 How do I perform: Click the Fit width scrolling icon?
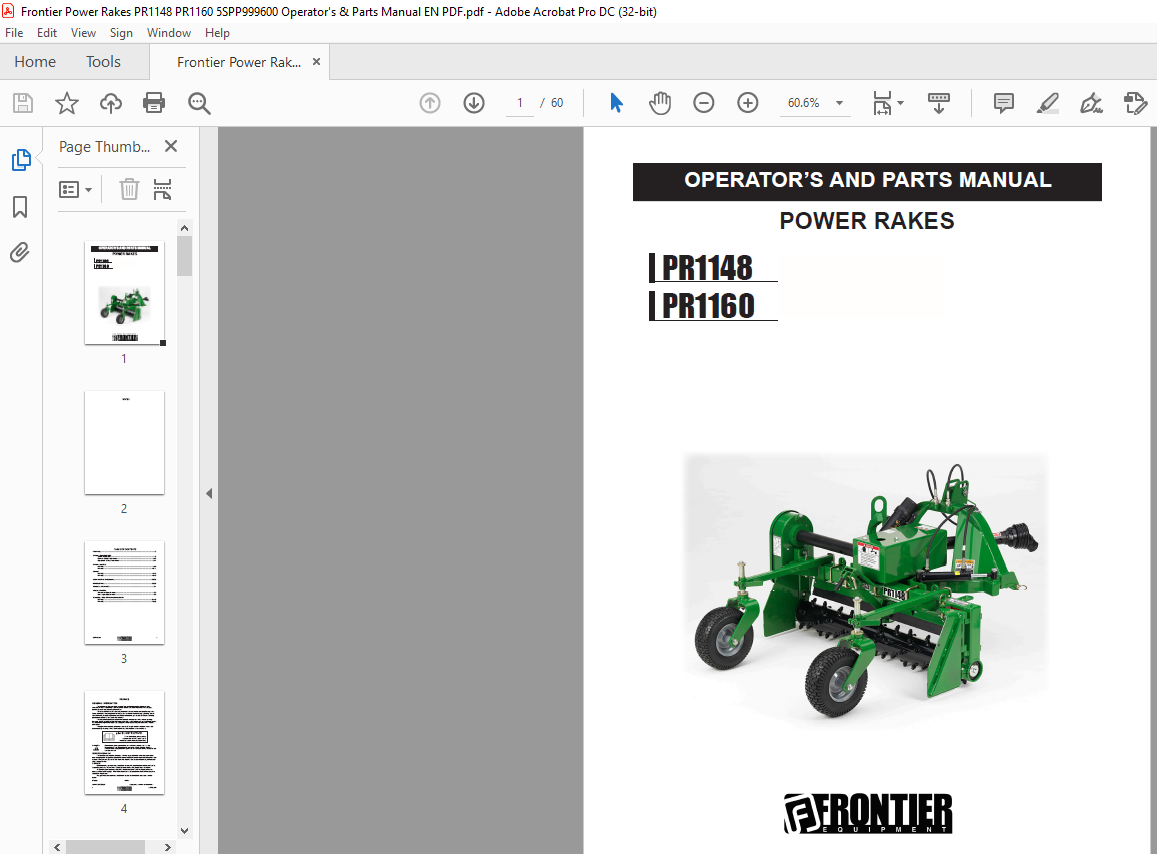pos(883,103)
